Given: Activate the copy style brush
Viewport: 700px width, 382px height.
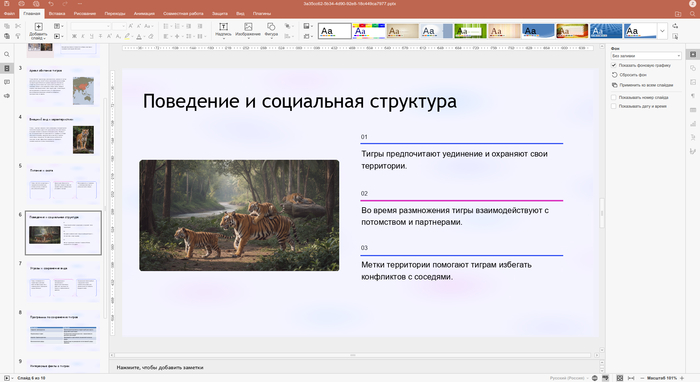Looking at the screenshot, I should [18, 36].
